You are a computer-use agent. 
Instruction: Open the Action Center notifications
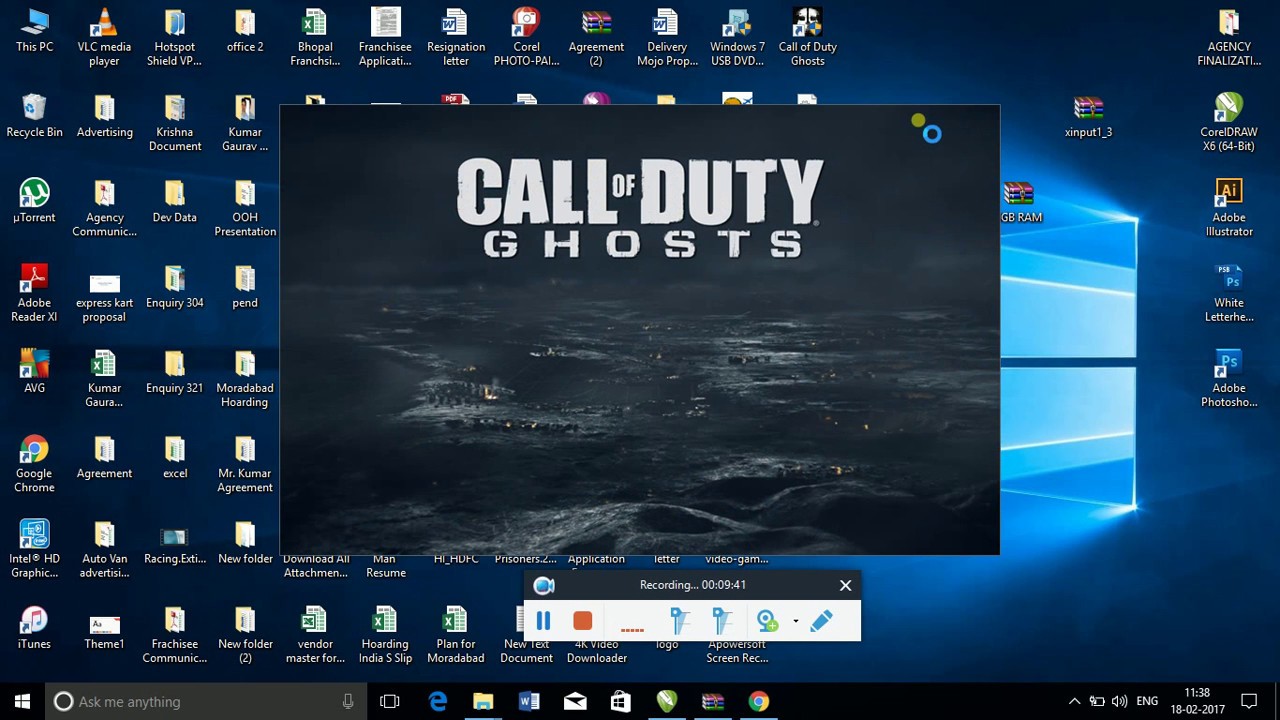[x=1249, y=701]
